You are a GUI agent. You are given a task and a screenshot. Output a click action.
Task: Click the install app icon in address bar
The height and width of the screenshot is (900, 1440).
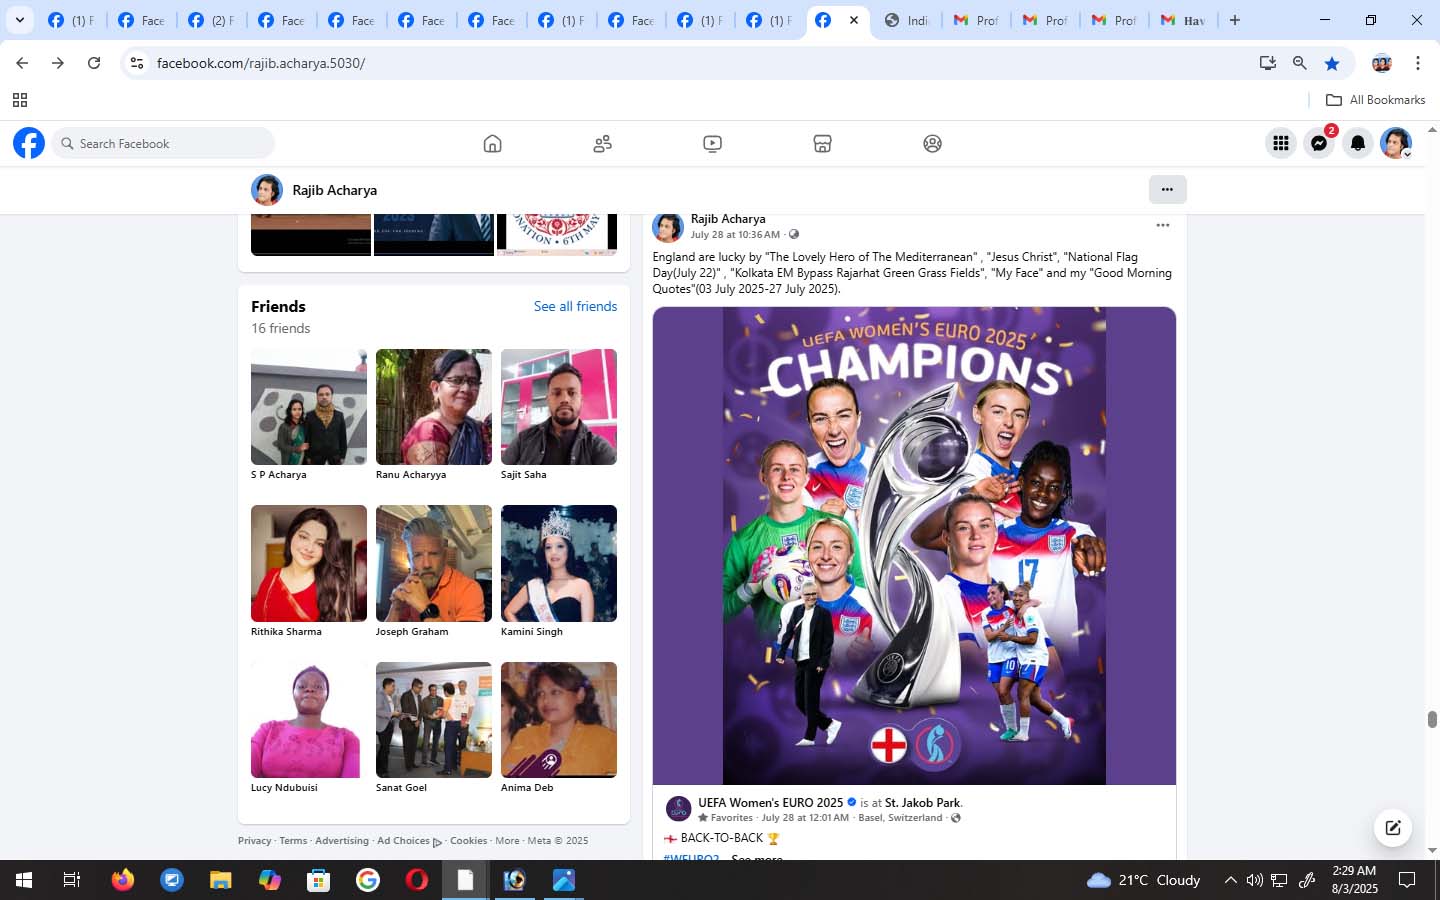pos(1268,63)
